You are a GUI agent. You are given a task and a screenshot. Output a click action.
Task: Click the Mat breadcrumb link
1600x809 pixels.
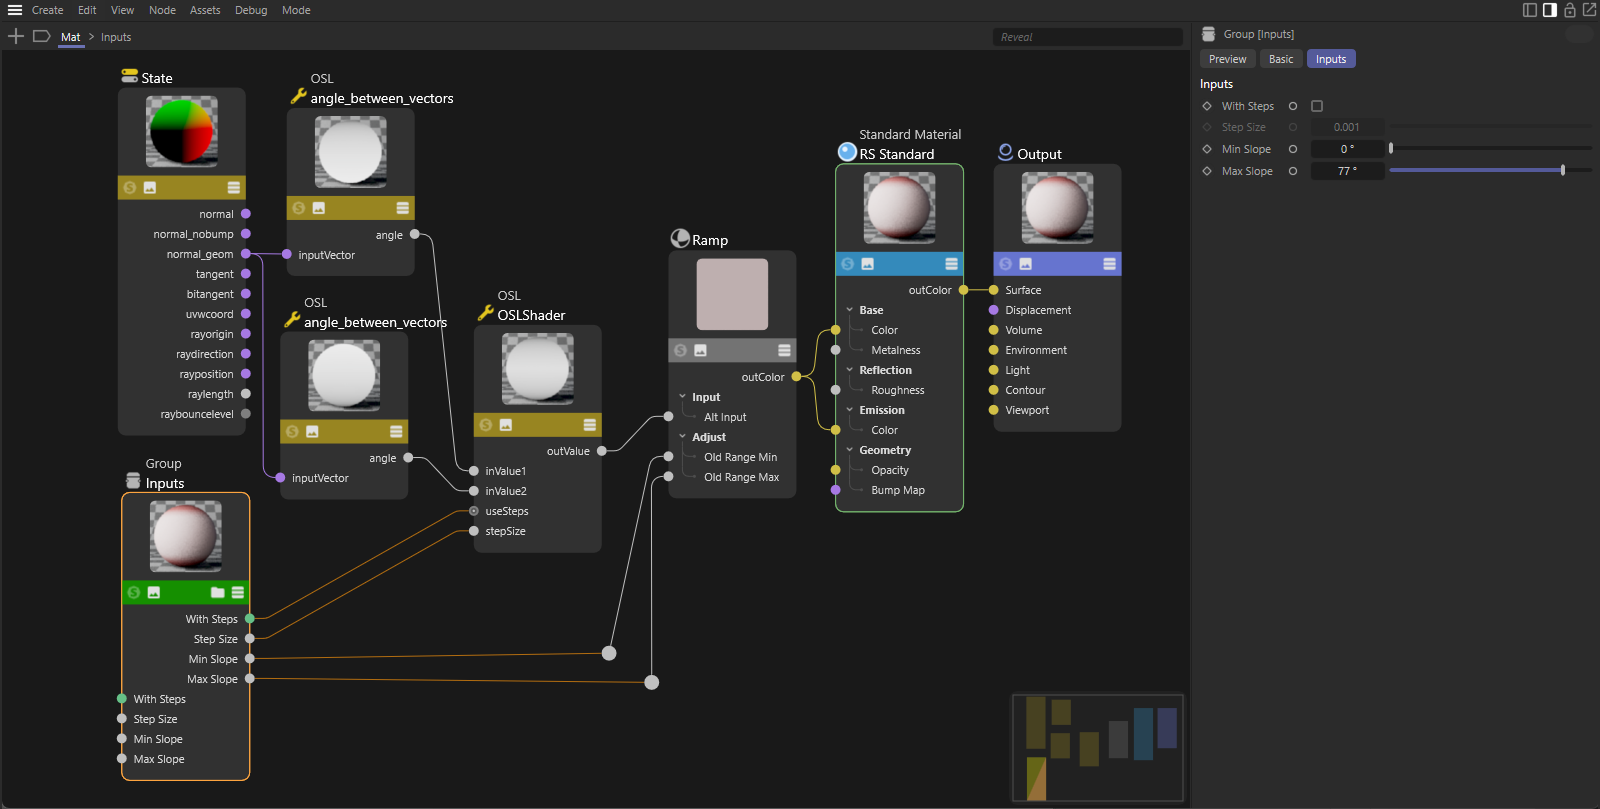tap(70, 37)
